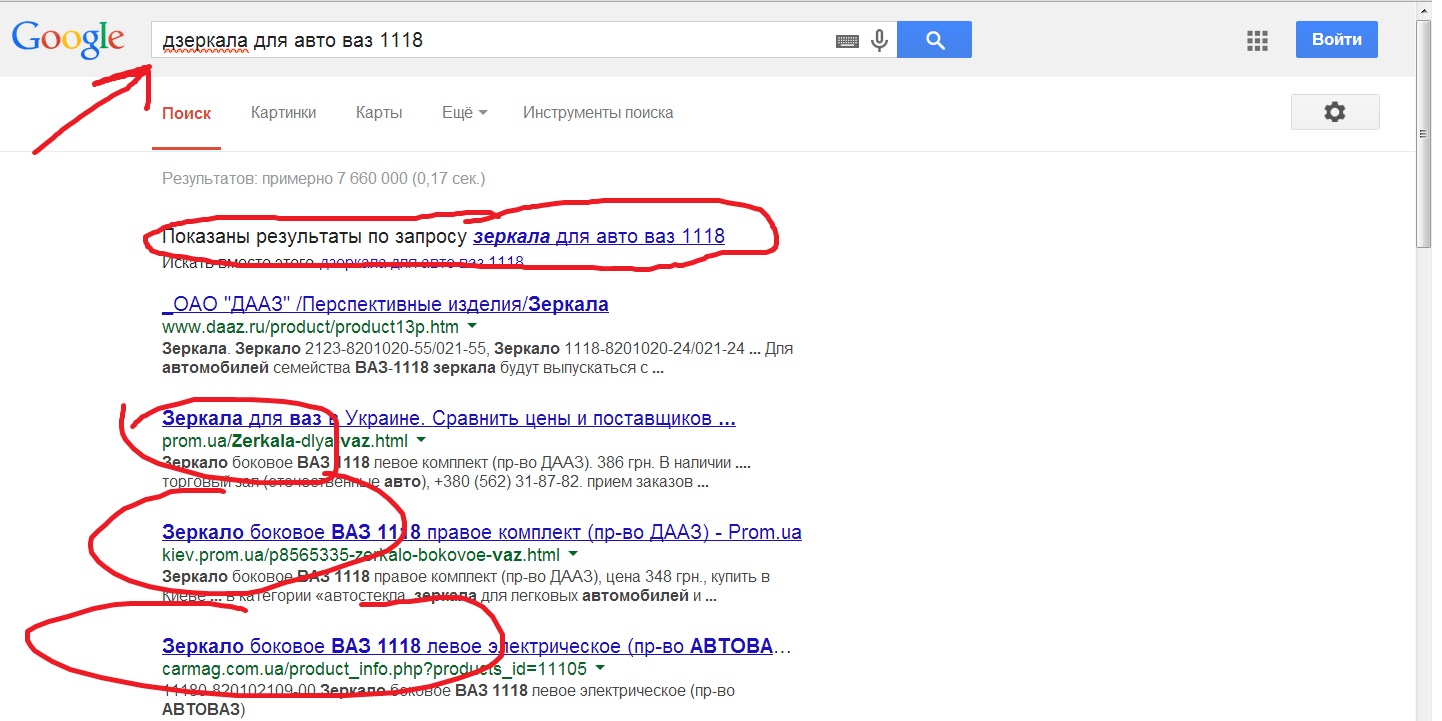Open the settings gear button

pos(1335,112)
